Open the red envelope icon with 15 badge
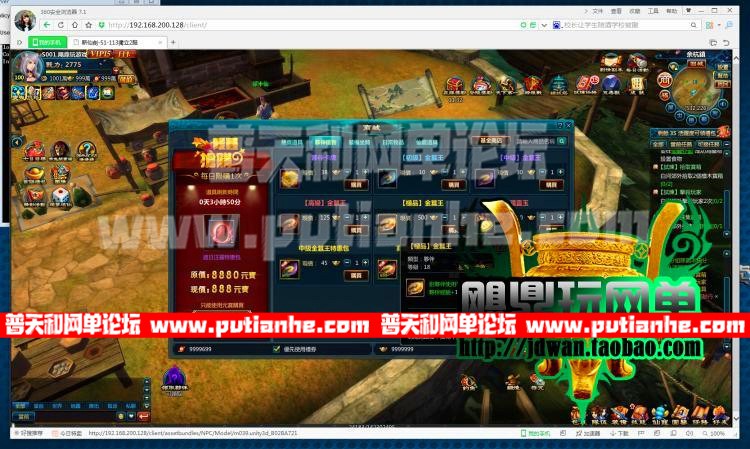 click(x=585, y=85)
